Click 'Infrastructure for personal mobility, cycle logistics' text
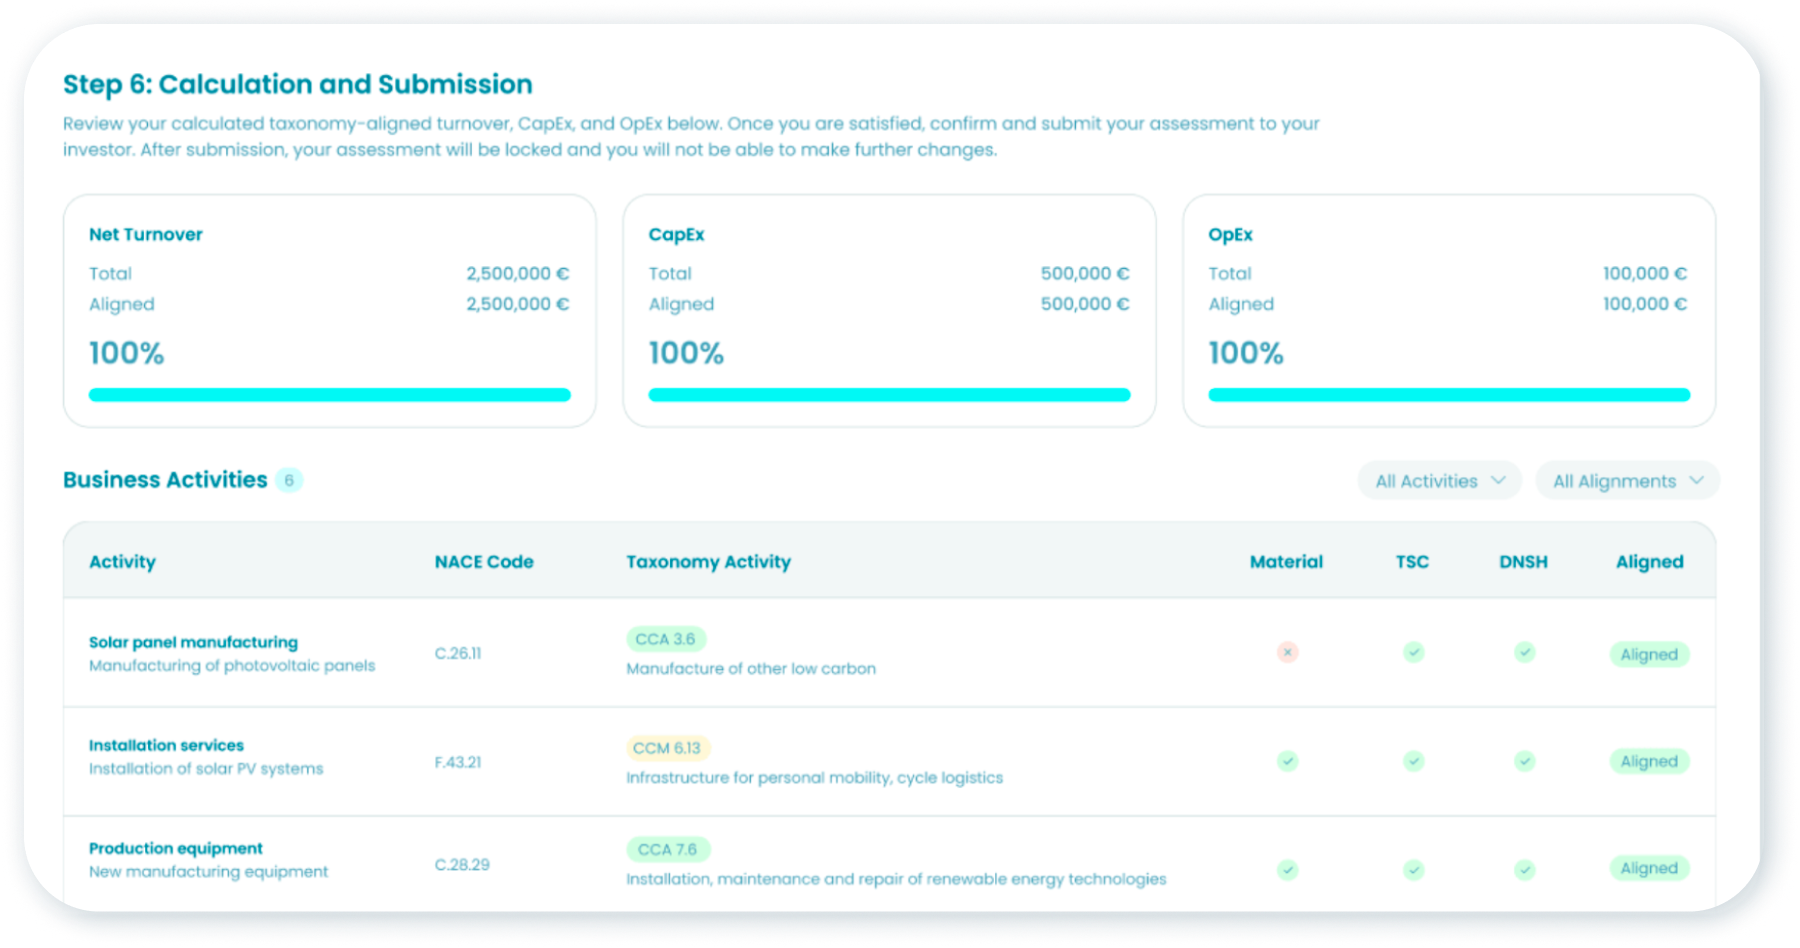1800x948 pixels. point(814,777)
